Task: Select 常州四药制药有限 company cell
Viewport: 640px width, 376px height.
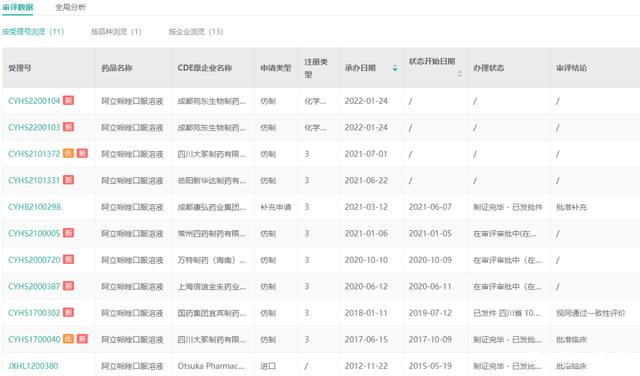Action: click(x=212, y=234)
